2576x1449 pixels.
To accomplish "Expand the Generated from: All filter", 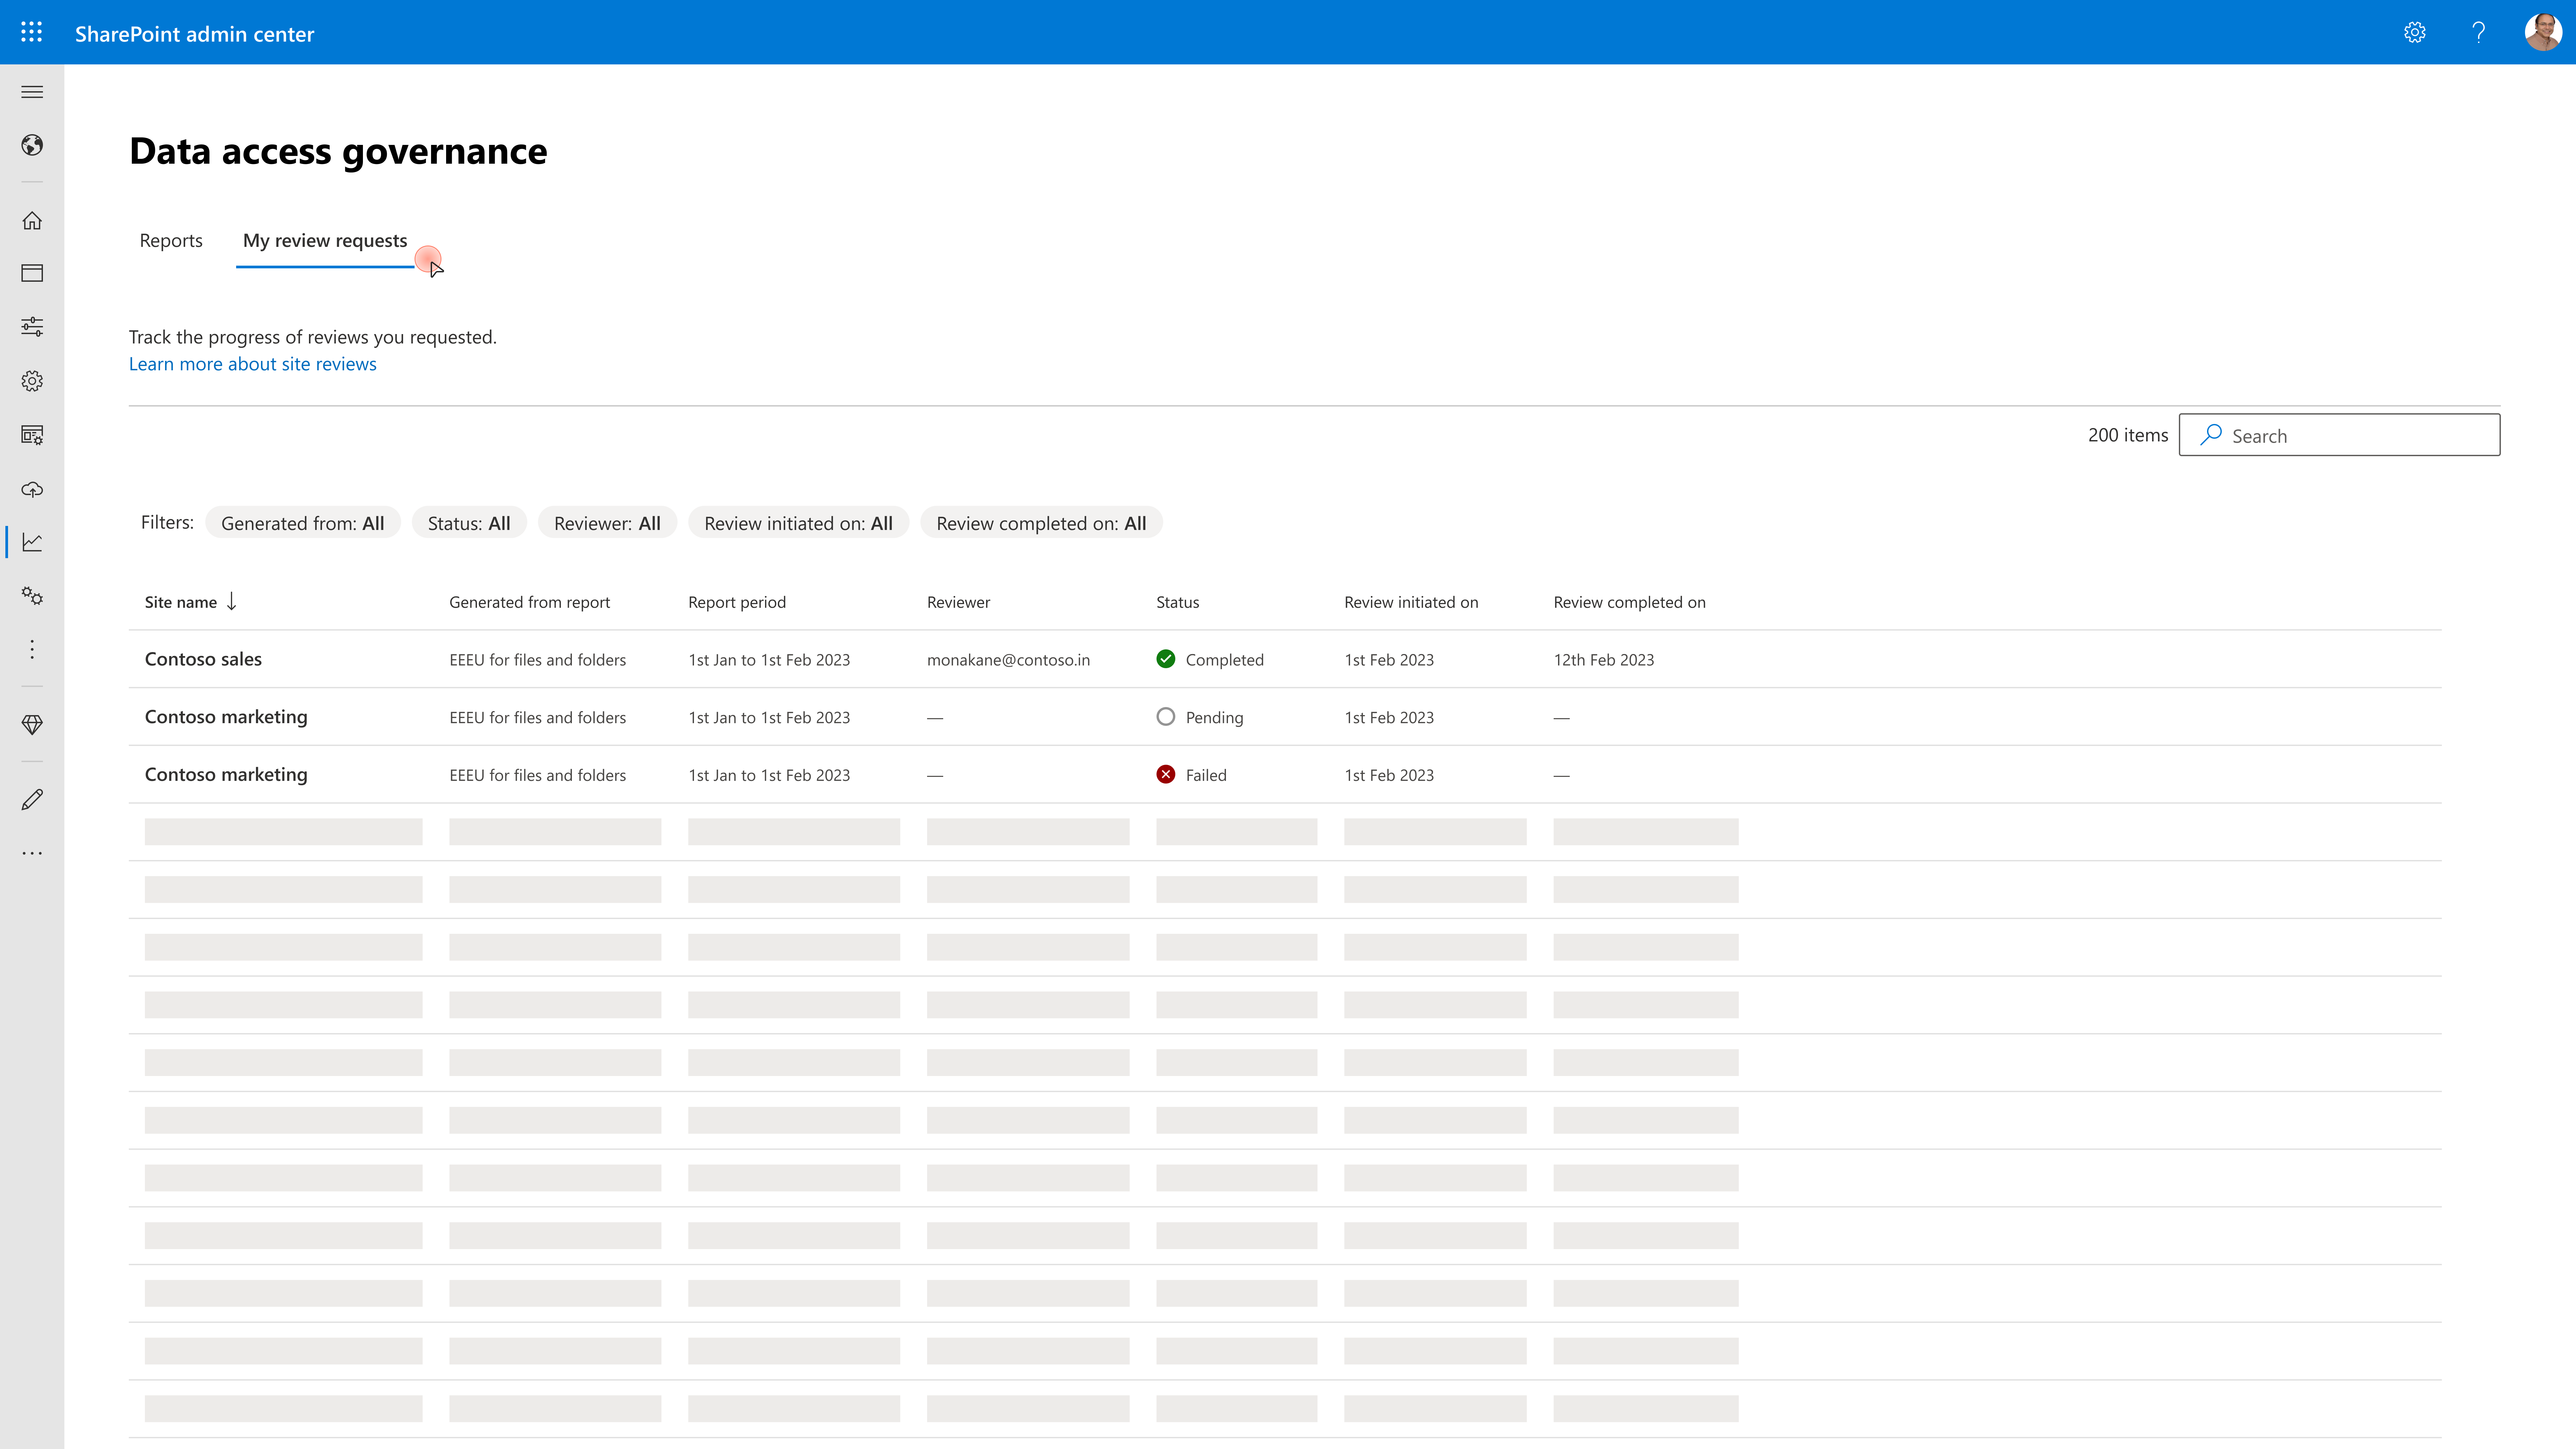I will [x=302, y=523].
